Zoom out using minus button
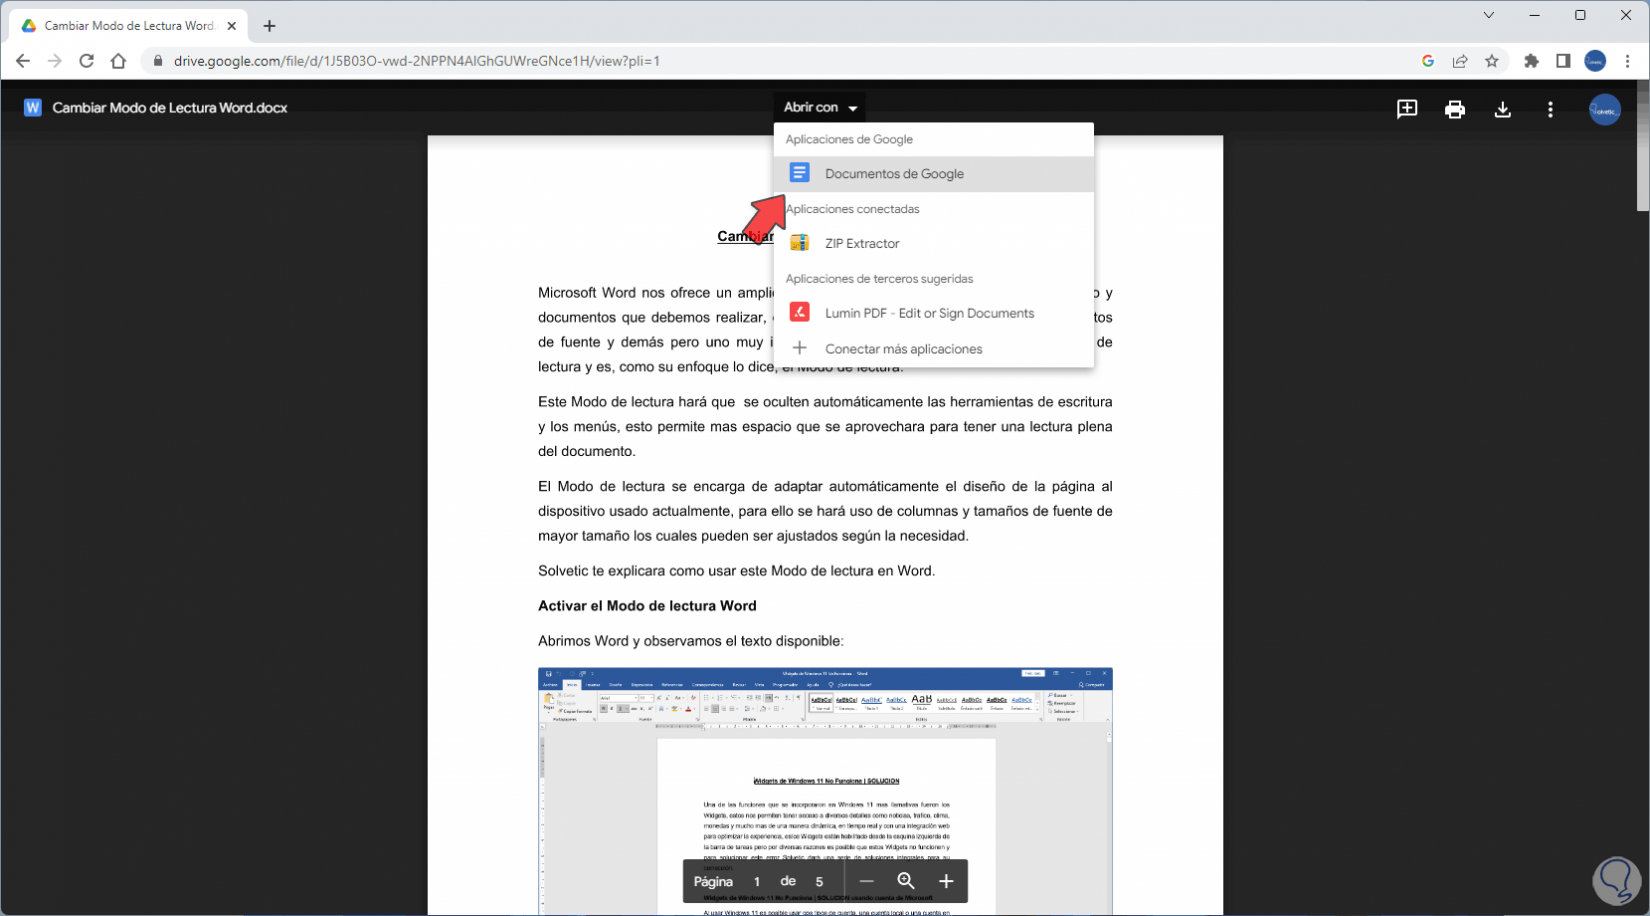 click(866, 881)
